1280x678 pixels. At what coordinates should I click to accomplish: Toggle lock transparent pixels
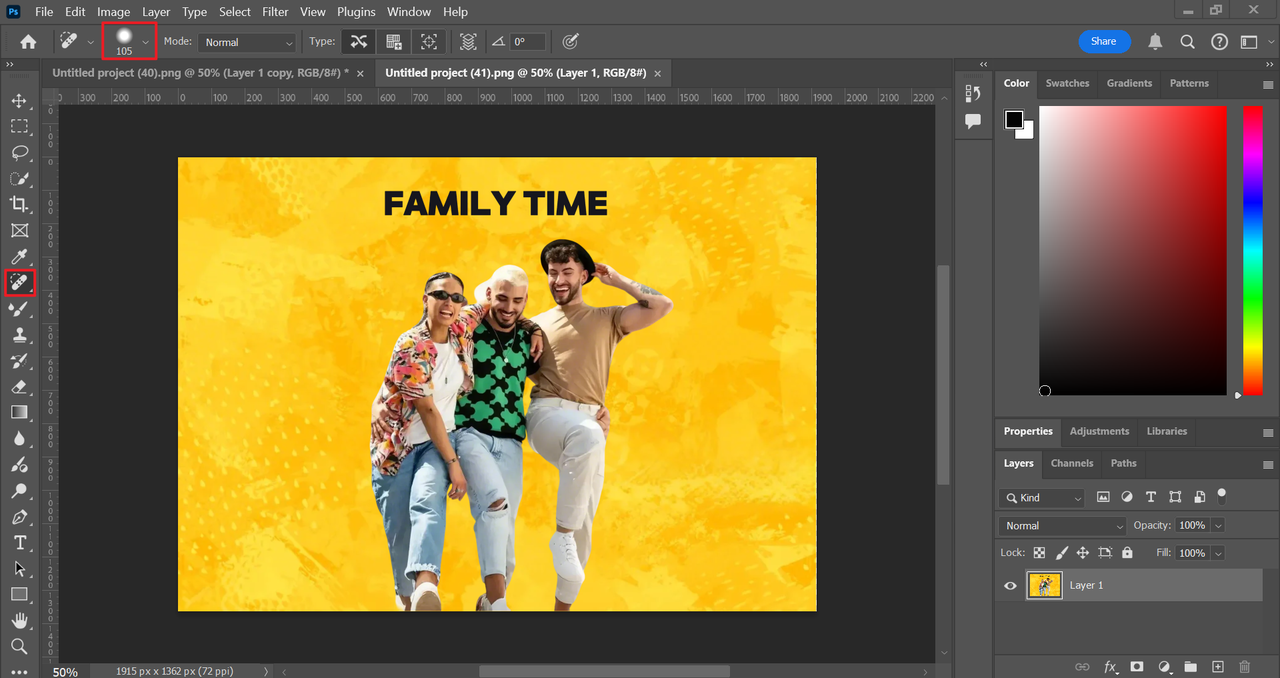pos(1039,553)
